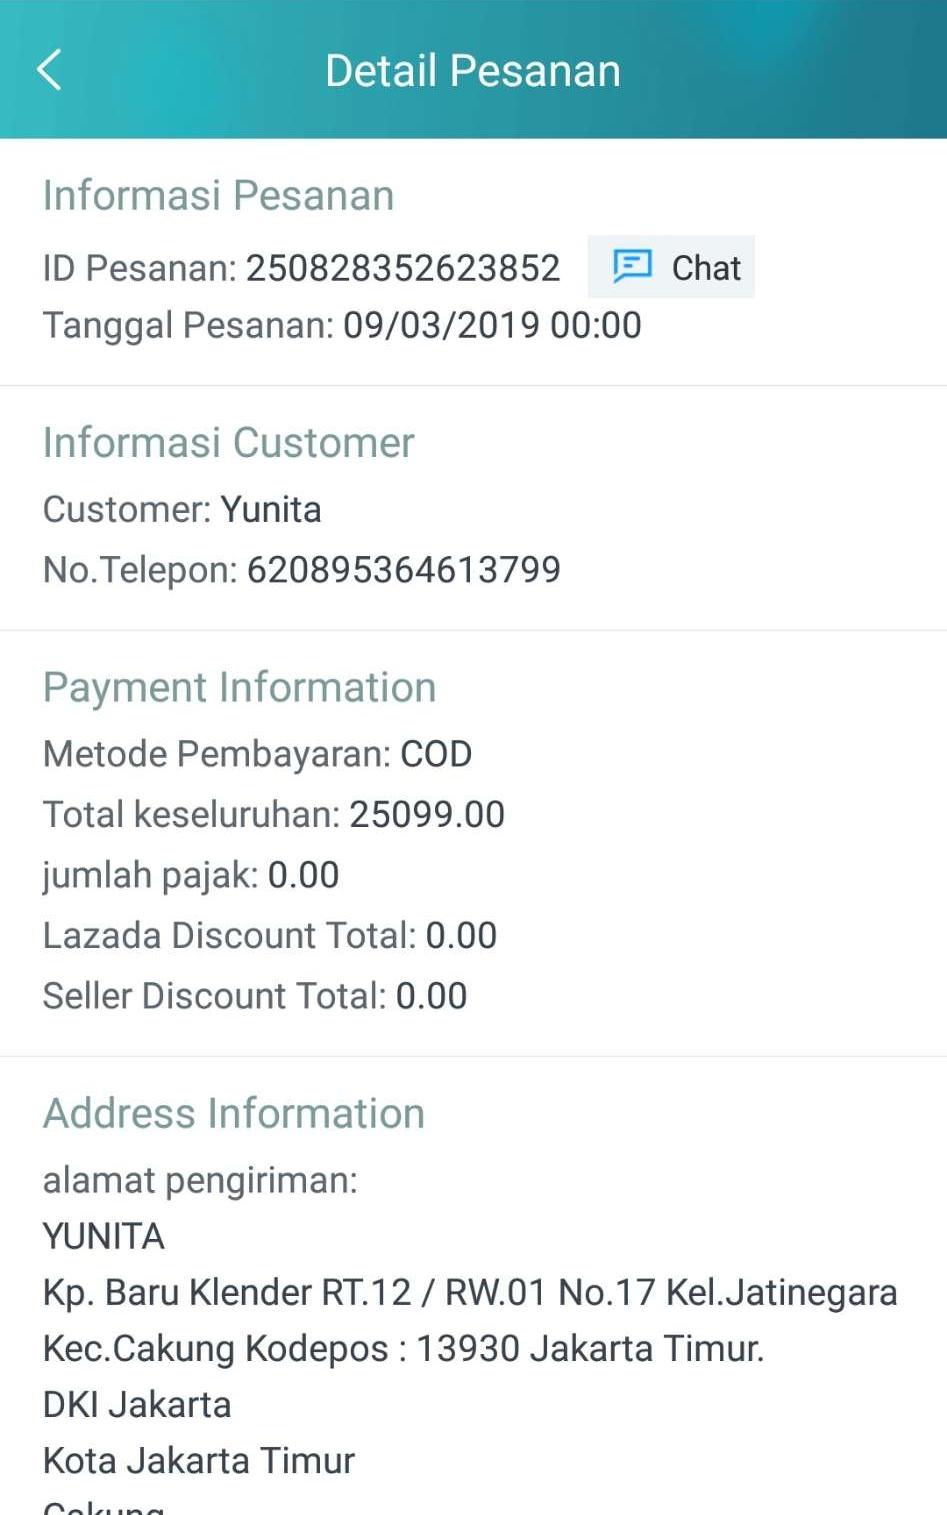Select recipient name YUNITA in address
947x1515 pixels.
pos(103,1237)
